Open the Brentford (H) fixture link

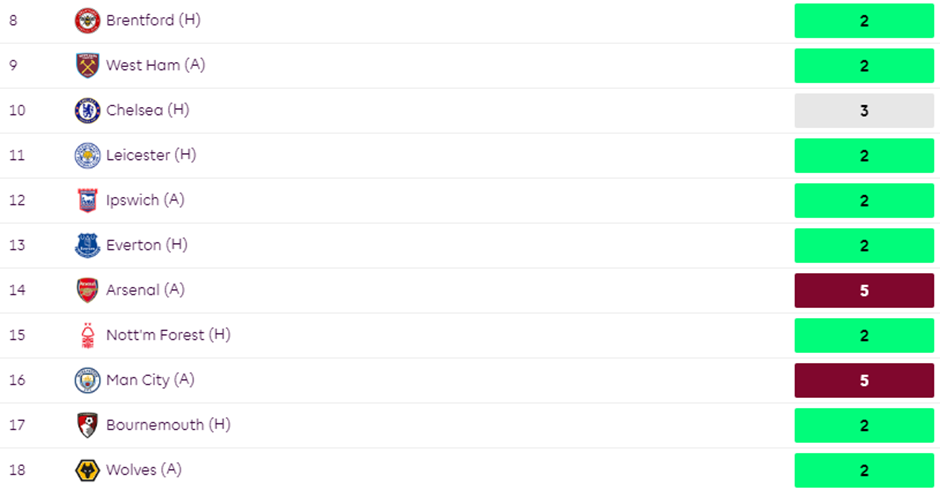click(x=154, y=20)
